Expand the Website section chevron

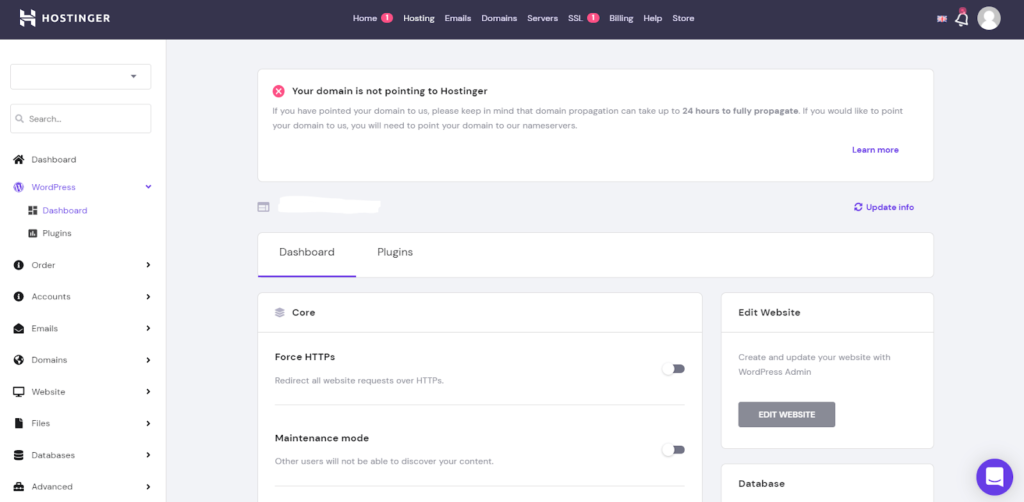[x=148, y=392]
